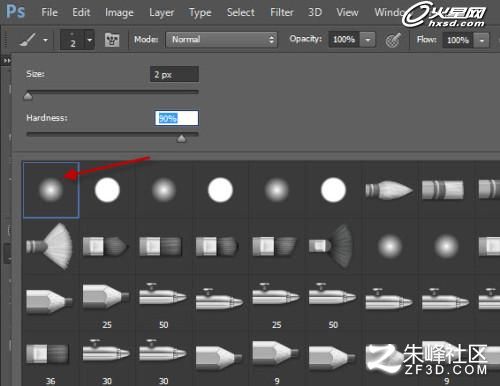Expand the Opacity slider arrow
The height and width of the screenshot is (386, 500).
(x=368, y=40)
